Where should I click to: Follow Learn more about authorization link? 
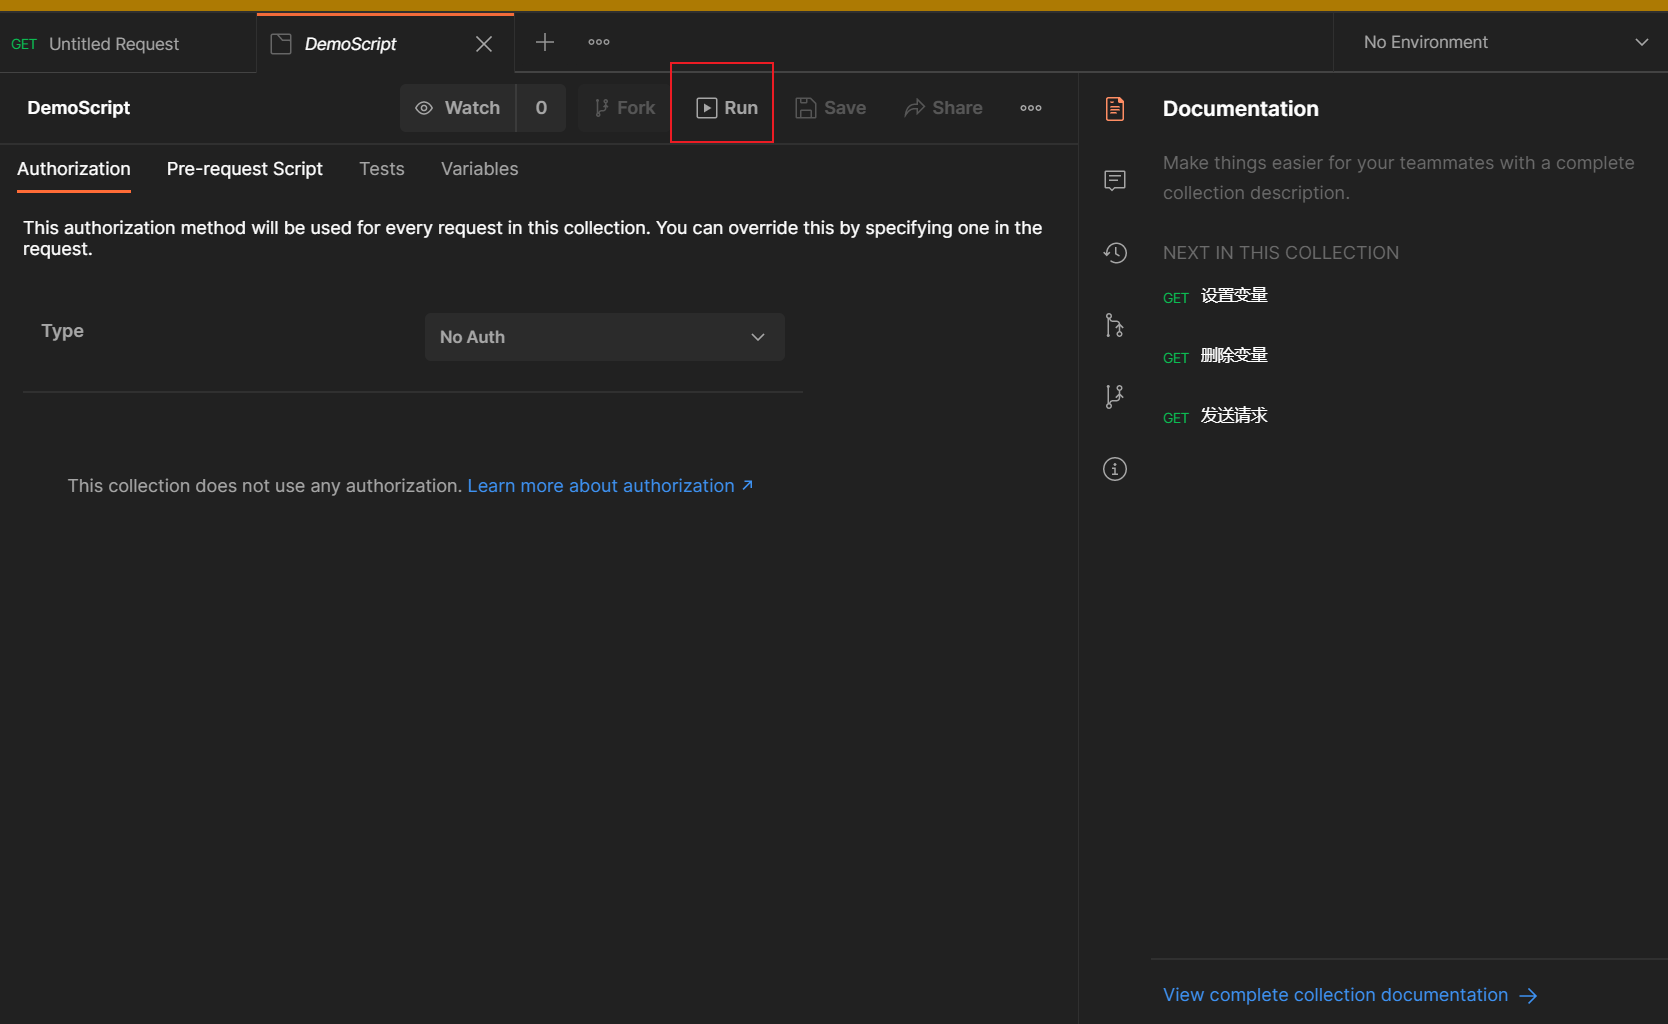610,486
